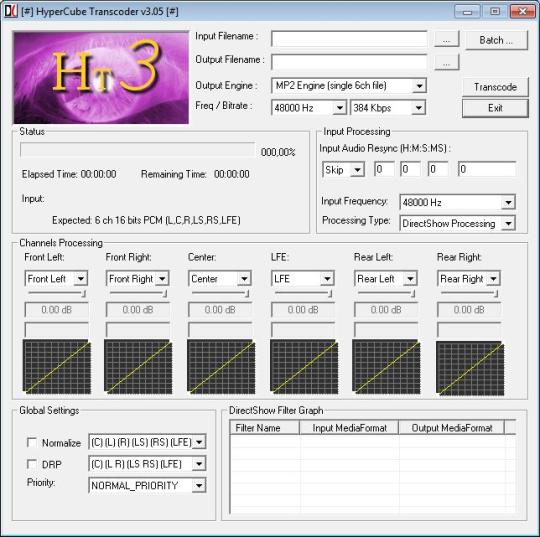Click the Rear Right transfer curve graph
This screenshot has width=540, height=537.
[470, 368]
